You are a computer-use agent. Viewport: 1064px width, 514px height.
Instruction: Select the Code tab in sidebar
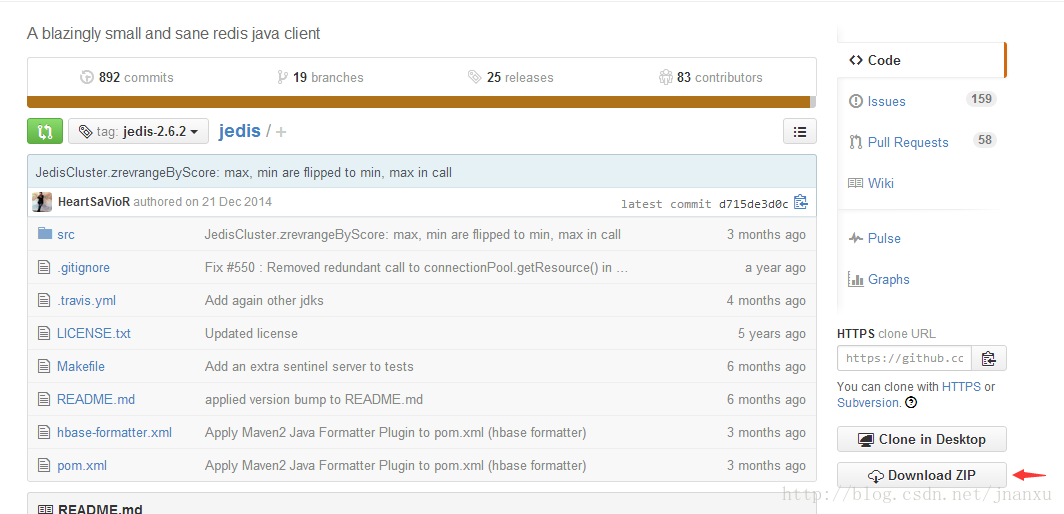921,60
